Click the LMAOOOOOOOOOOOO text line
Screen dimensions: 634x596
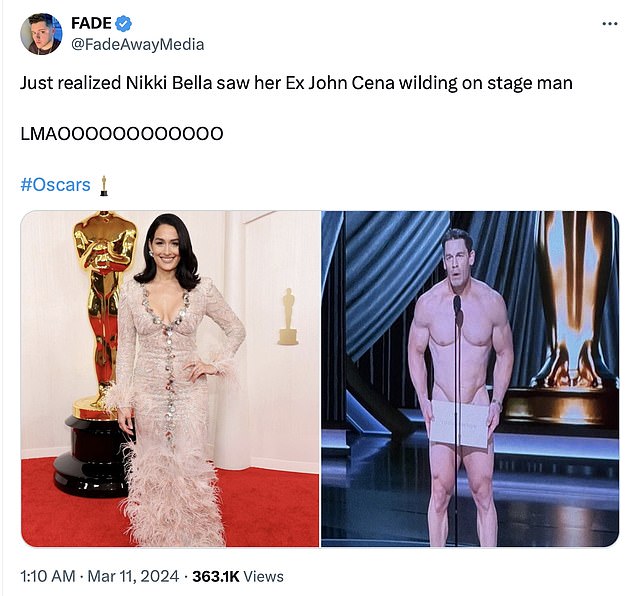(122, 134)
